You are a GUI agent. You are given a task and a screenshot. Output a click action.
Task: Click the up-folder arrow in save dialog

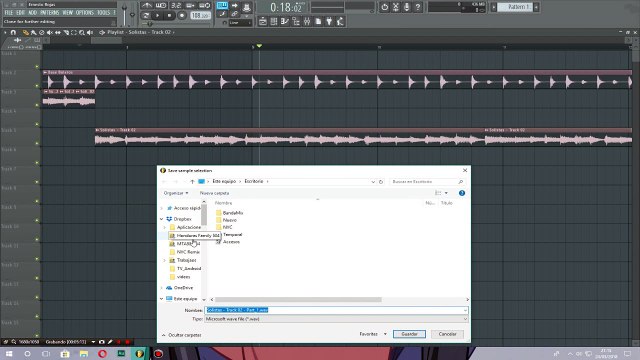click(192, 182)
